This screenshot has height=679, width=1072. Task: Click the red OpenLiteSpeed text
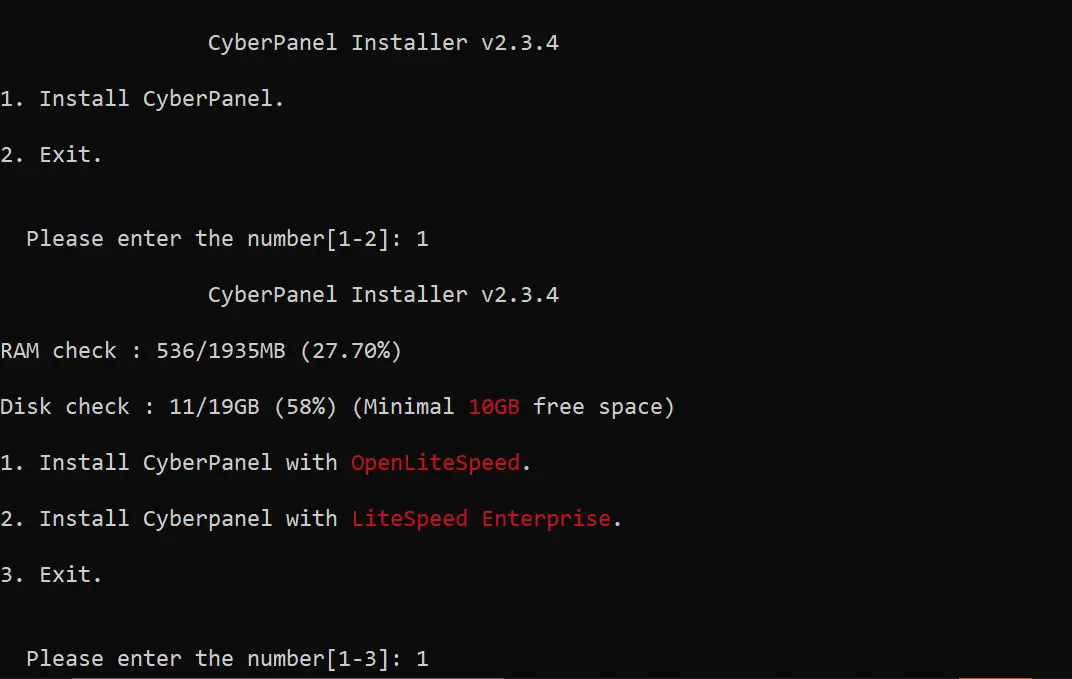pos(435,463)
